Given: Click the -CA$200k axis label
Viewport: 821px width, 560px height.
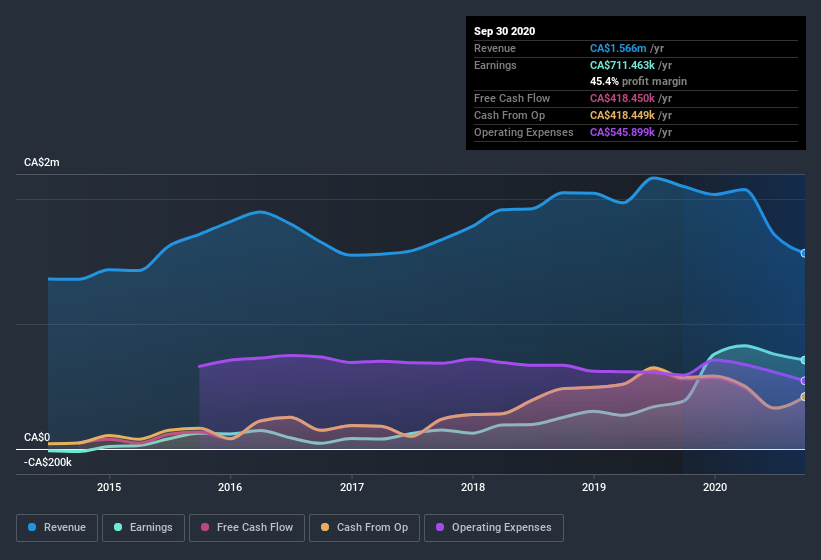Looking at the screenshot, I should point(48,462).
